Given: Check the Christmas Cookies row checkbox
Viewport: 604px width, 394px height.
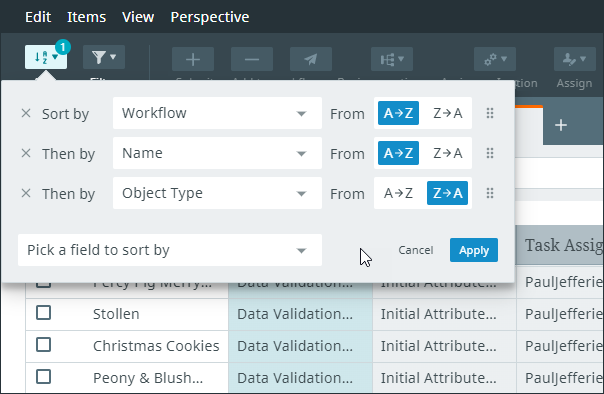Looking at the screenshot, I should 44,345.
